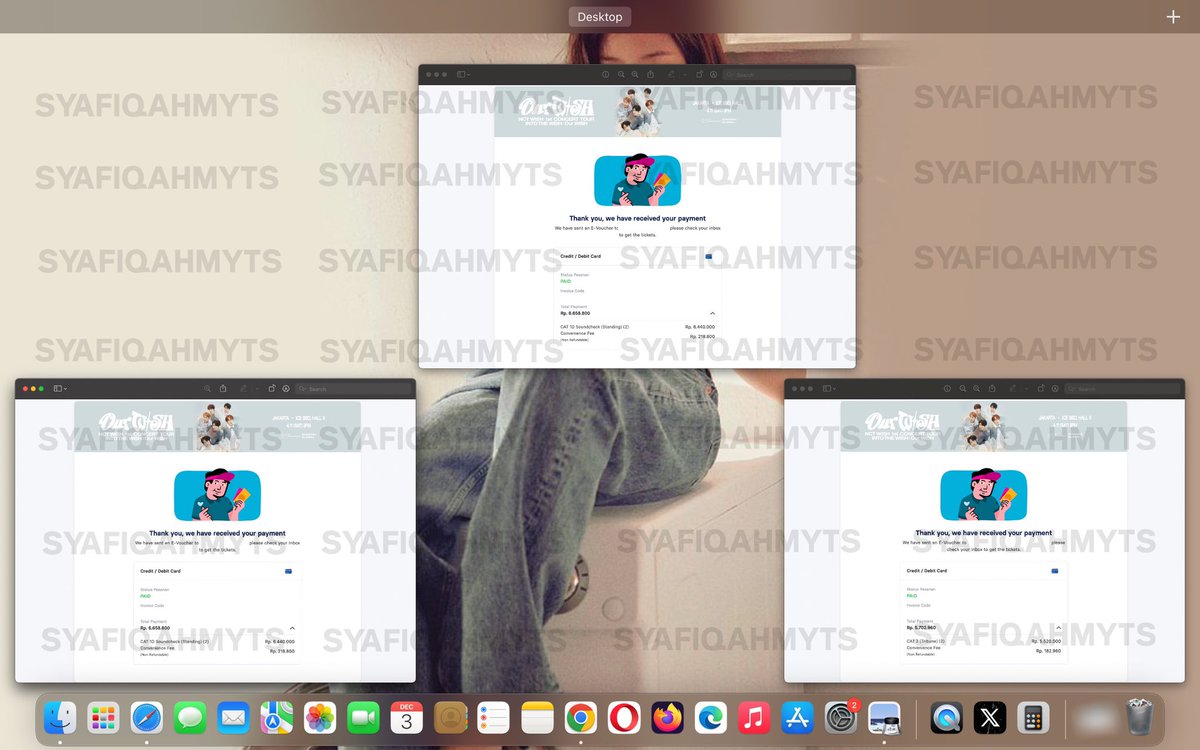
Task: Show document info via the circled-i icon
Action: point(606,74)
